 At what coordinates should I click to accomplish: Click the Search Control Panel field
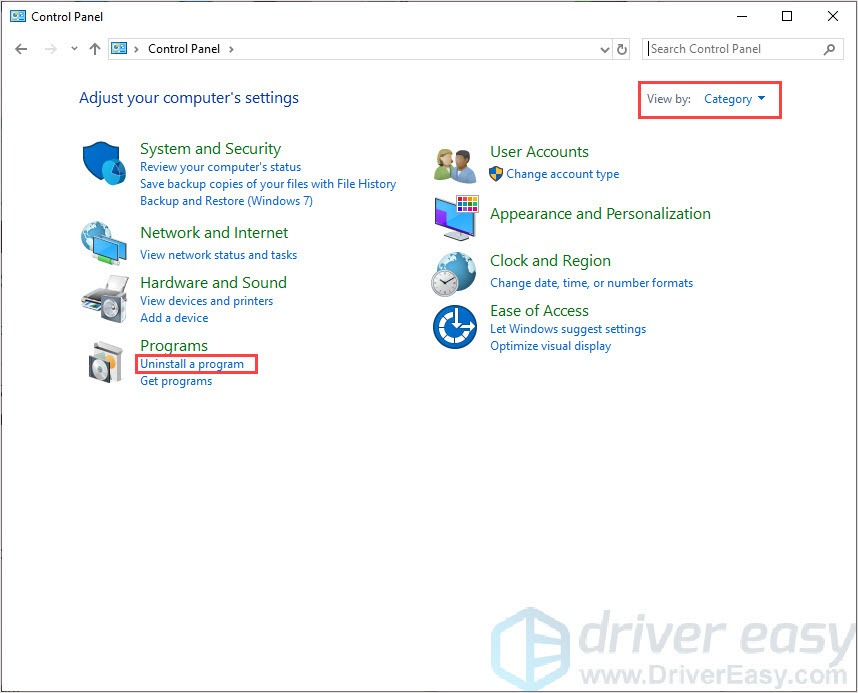click(735, 49)
